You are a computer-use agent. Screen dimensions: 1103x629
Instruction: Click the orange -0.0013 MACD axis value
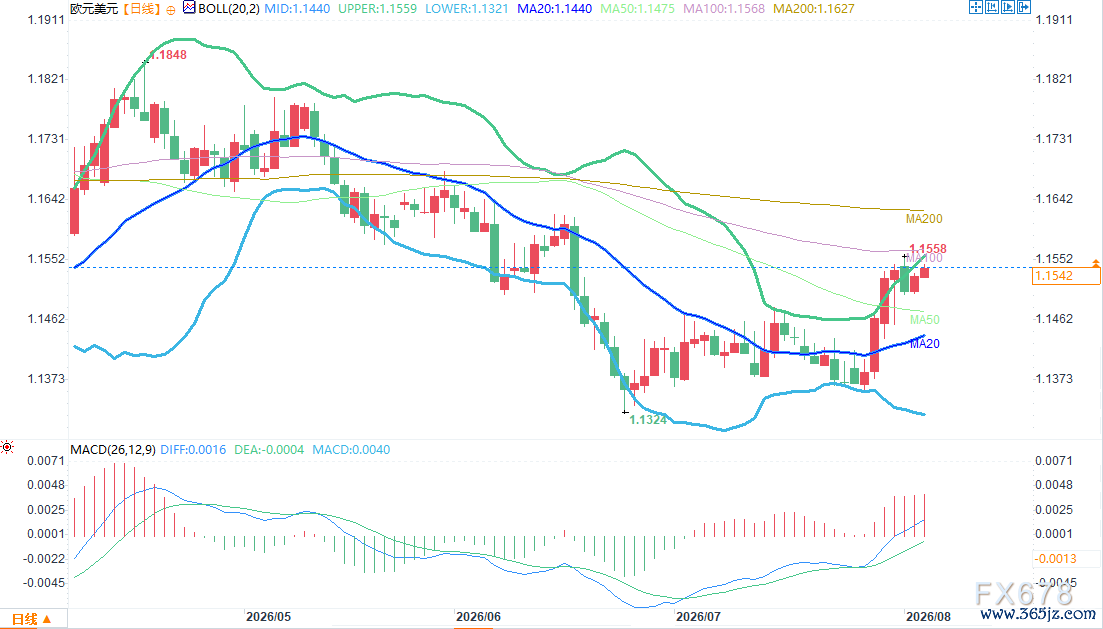(1055, 559)
